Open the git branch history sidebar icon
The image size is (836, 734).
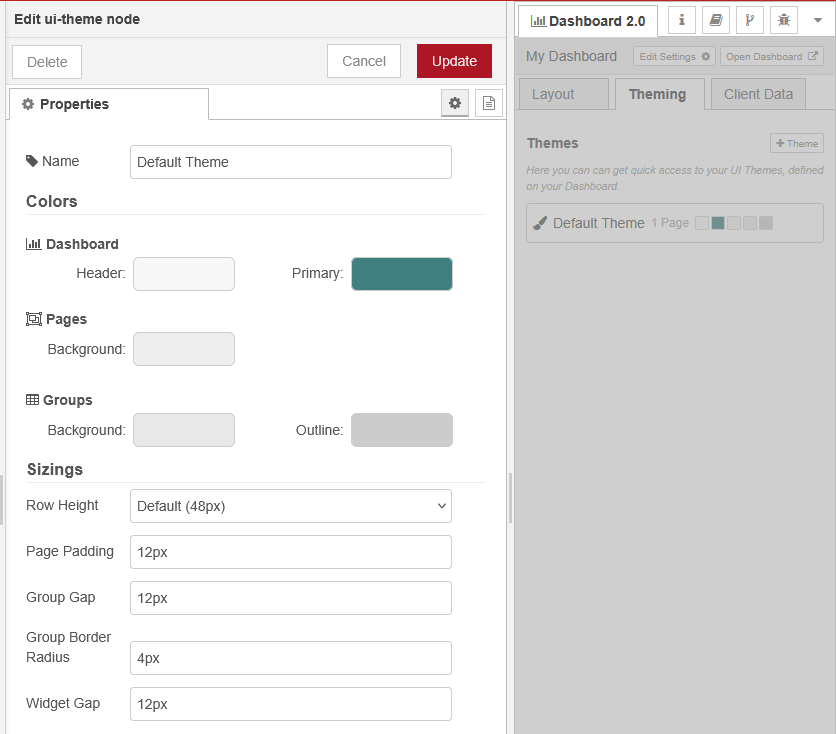click(x=750, y=20)
